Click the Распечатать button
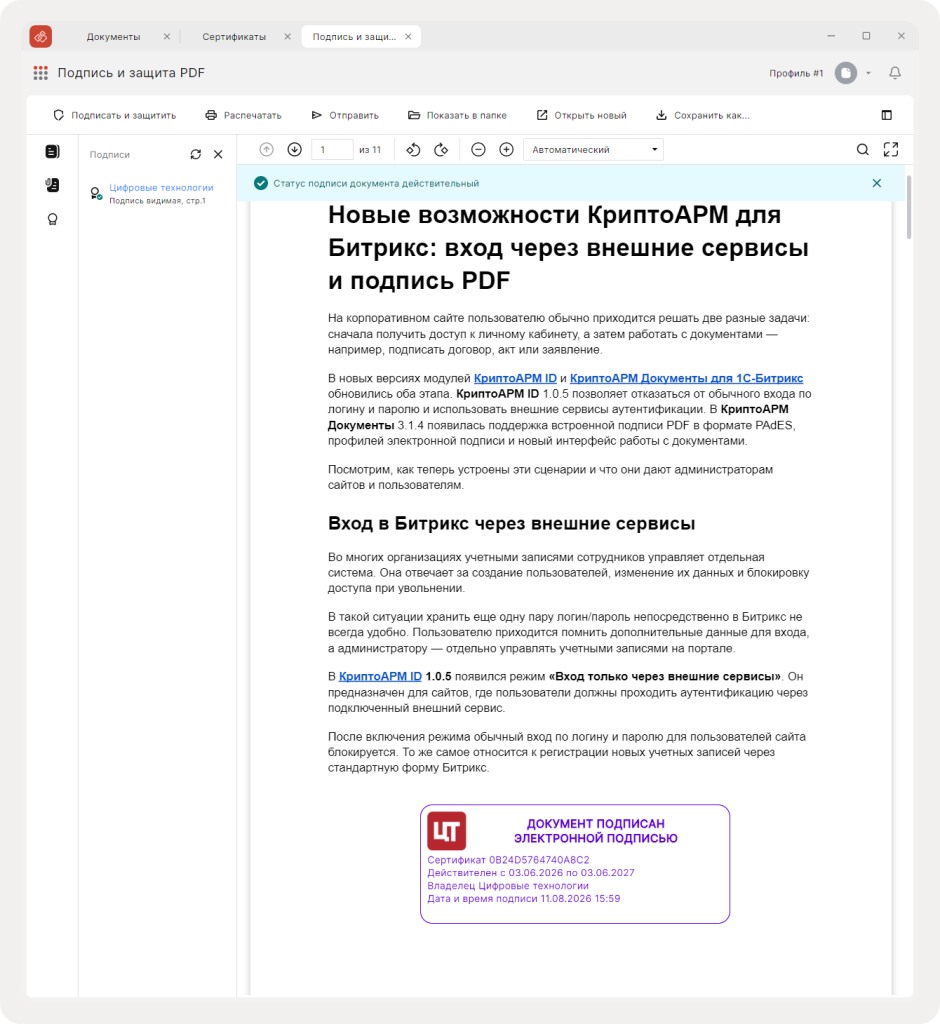940x1024 pixels. (243, 115)
